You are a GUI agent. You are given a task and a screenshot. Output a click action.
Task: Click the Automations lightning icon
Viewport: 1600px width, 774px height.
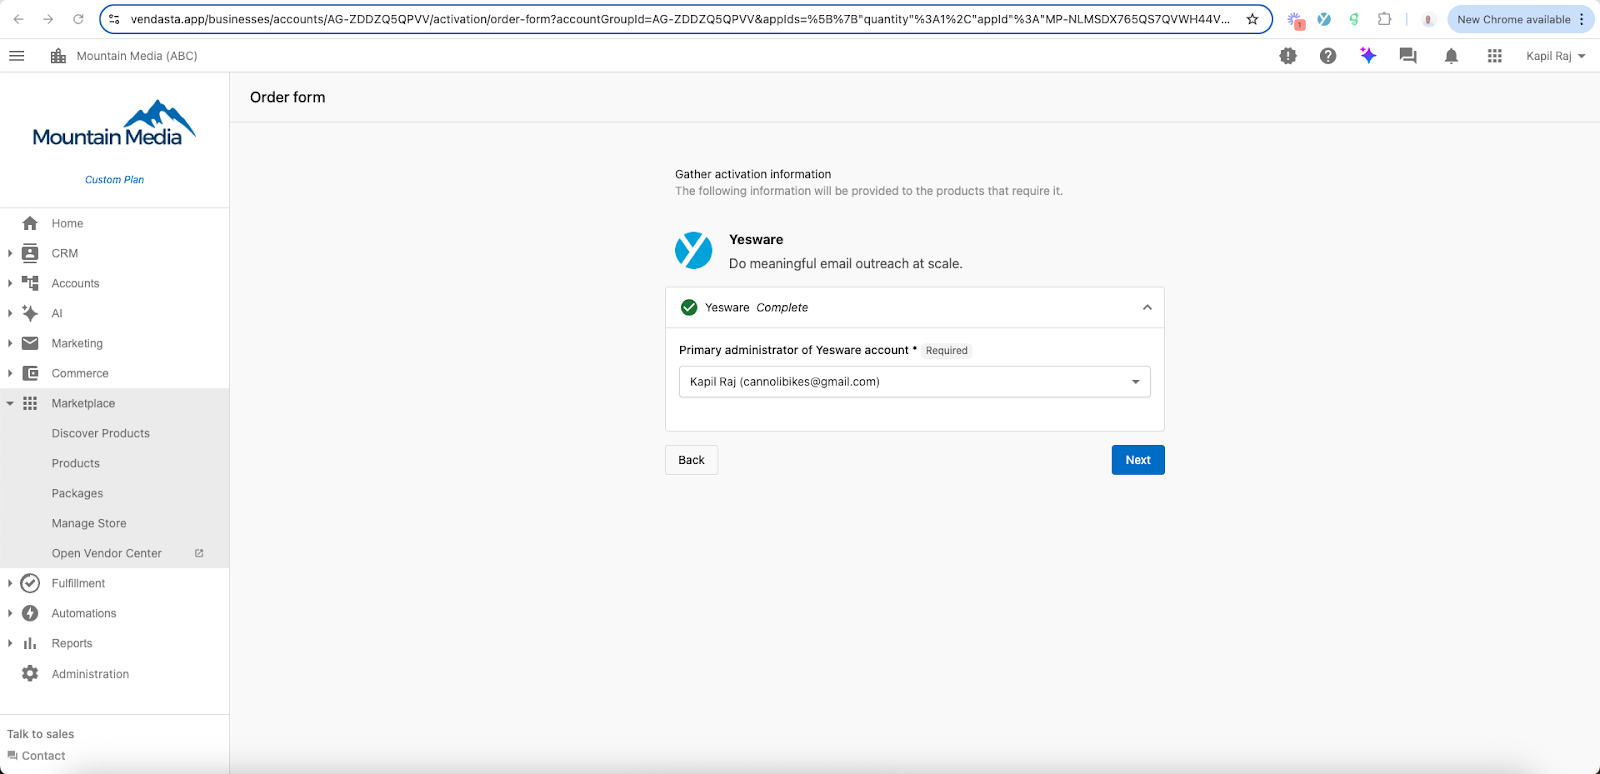(30, 613)
